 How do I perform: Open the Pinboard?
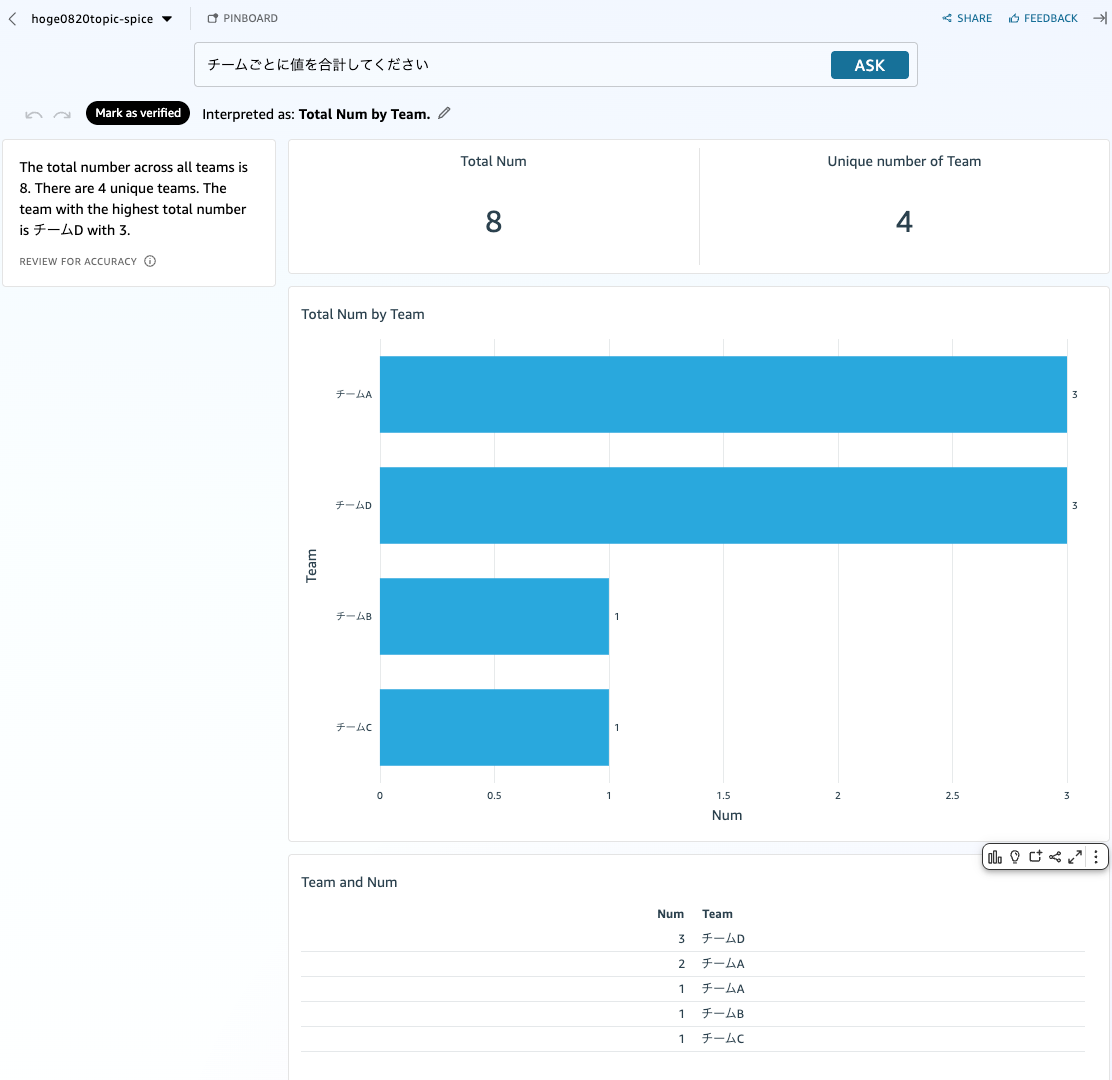(243, 18)
